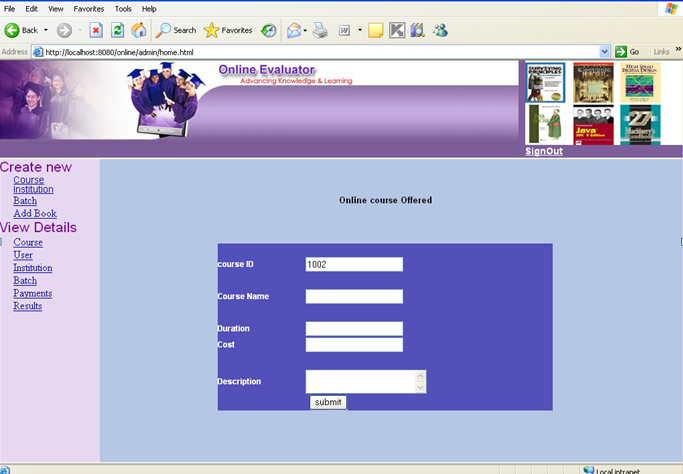Click the History icon in toolbar
This screenshot has height=474, width=683.
(x=269, y=30)
